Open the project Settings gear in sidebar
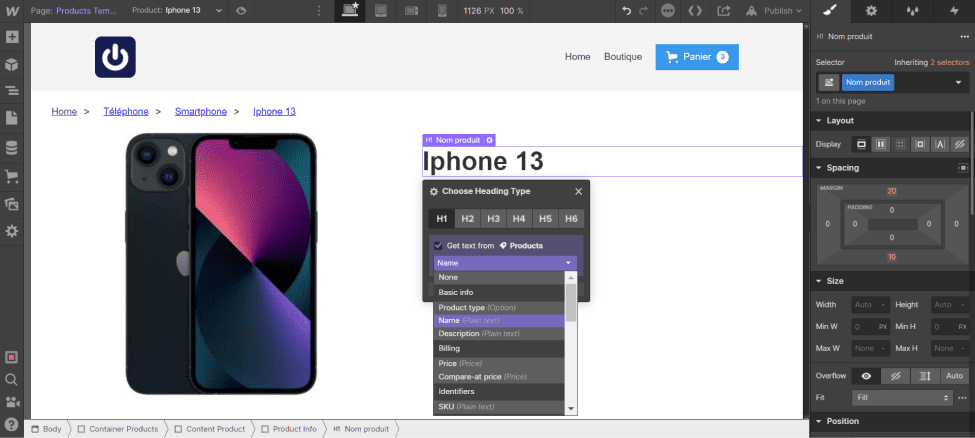The height and width of the screenshot is (438, 975). (11, 231)
